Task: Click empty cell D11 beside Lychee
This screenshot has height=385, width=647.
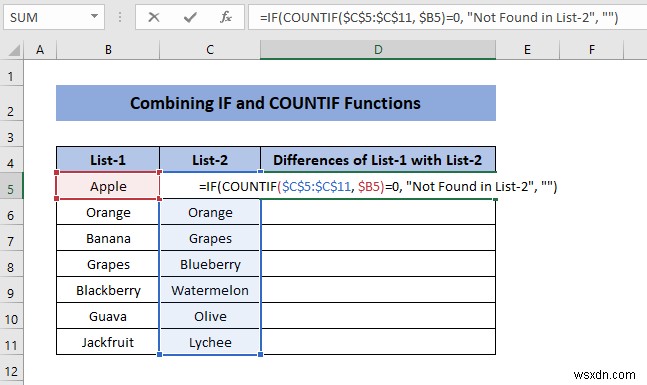Action: click(x=378, y=342)
